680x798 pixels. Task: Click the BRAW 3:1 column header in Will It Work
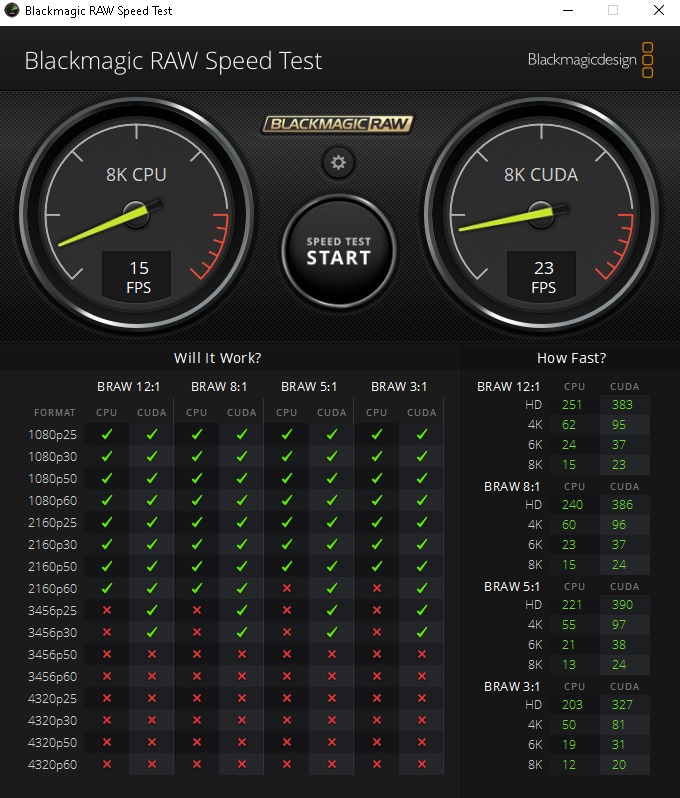click(399, 387)
